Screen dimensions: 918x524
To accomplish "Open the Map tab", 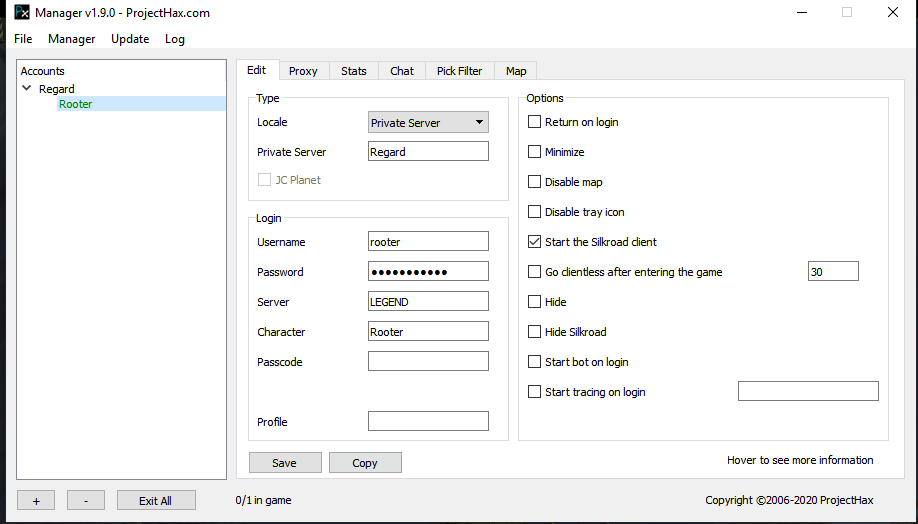I will 516,71.
